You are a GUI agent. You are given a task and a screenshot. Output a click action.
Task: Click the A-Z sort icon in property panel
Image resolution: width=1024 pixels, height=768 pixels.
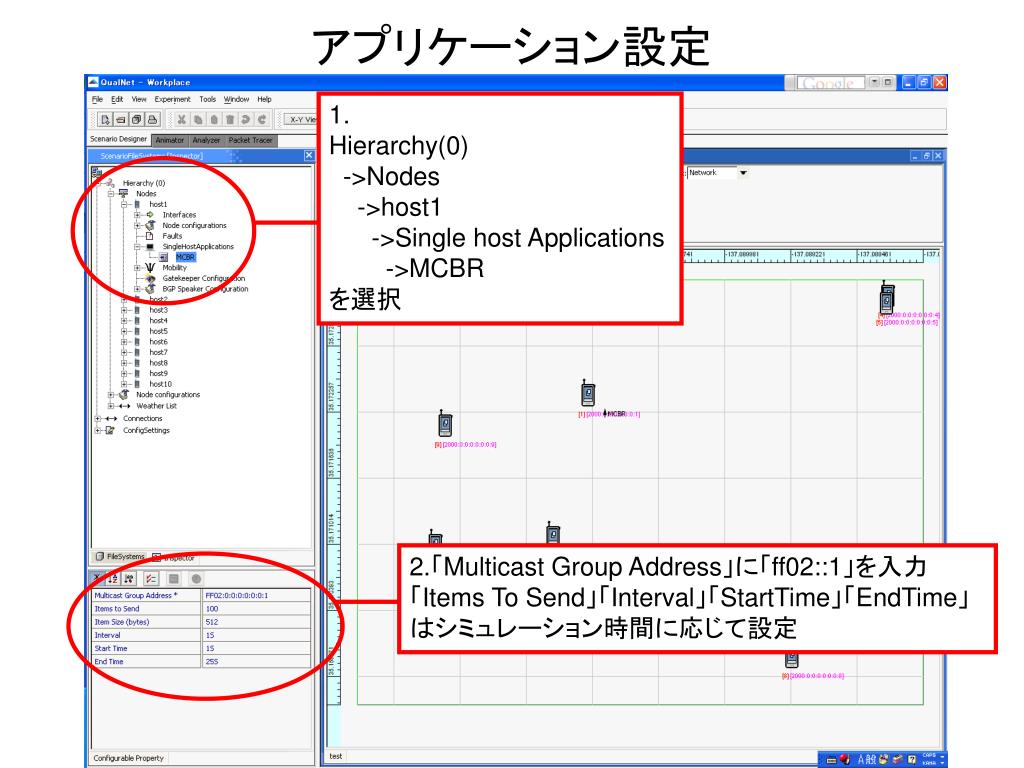click(x=113, y=579)
